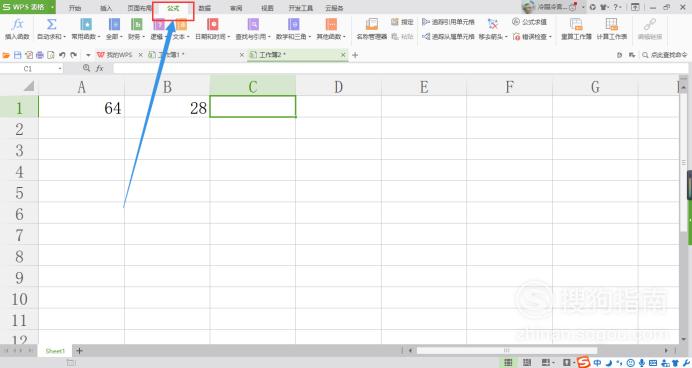The image size is (692, 368).
Task: Click the Undo arrow icon
Action: (x=62, y=55)
